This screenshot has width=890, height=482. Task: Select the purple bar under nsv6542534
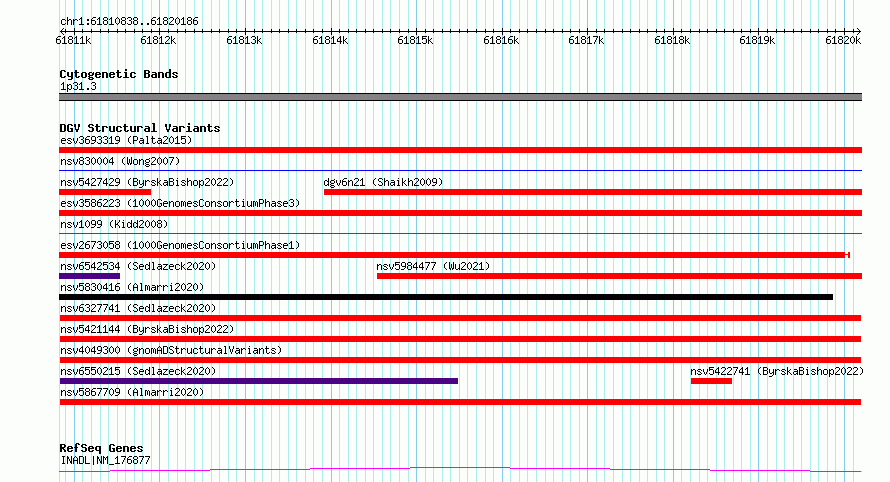[x=89, y=276]
